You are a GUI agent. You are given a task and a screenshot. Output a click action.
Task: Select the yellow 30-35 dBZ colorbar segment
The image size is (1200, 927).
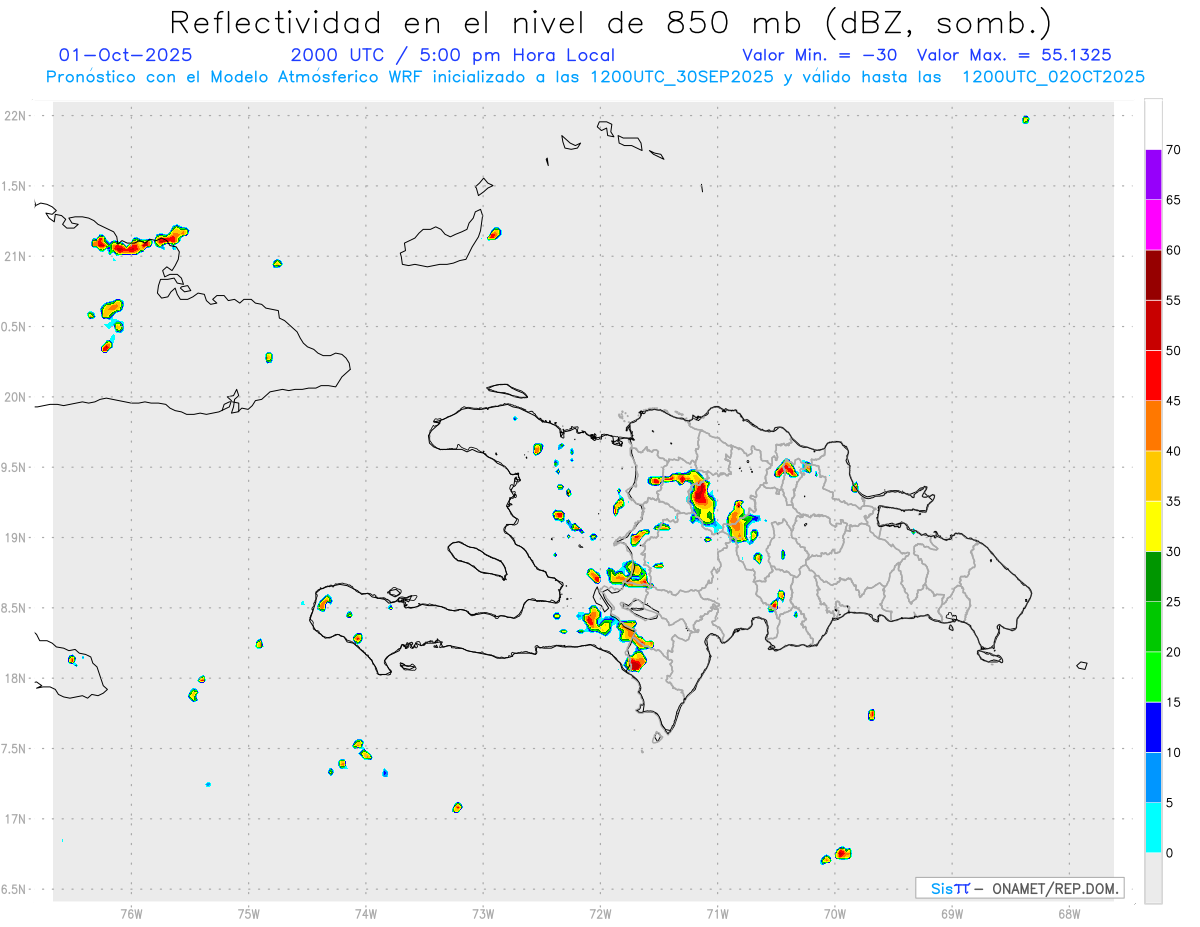click(x=1153, y=526)
